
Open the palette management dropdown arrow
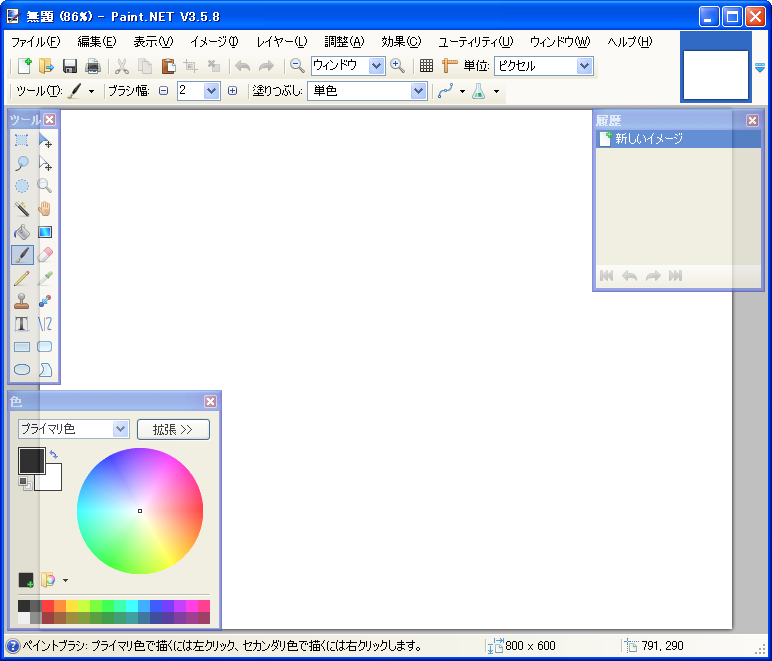65,580
